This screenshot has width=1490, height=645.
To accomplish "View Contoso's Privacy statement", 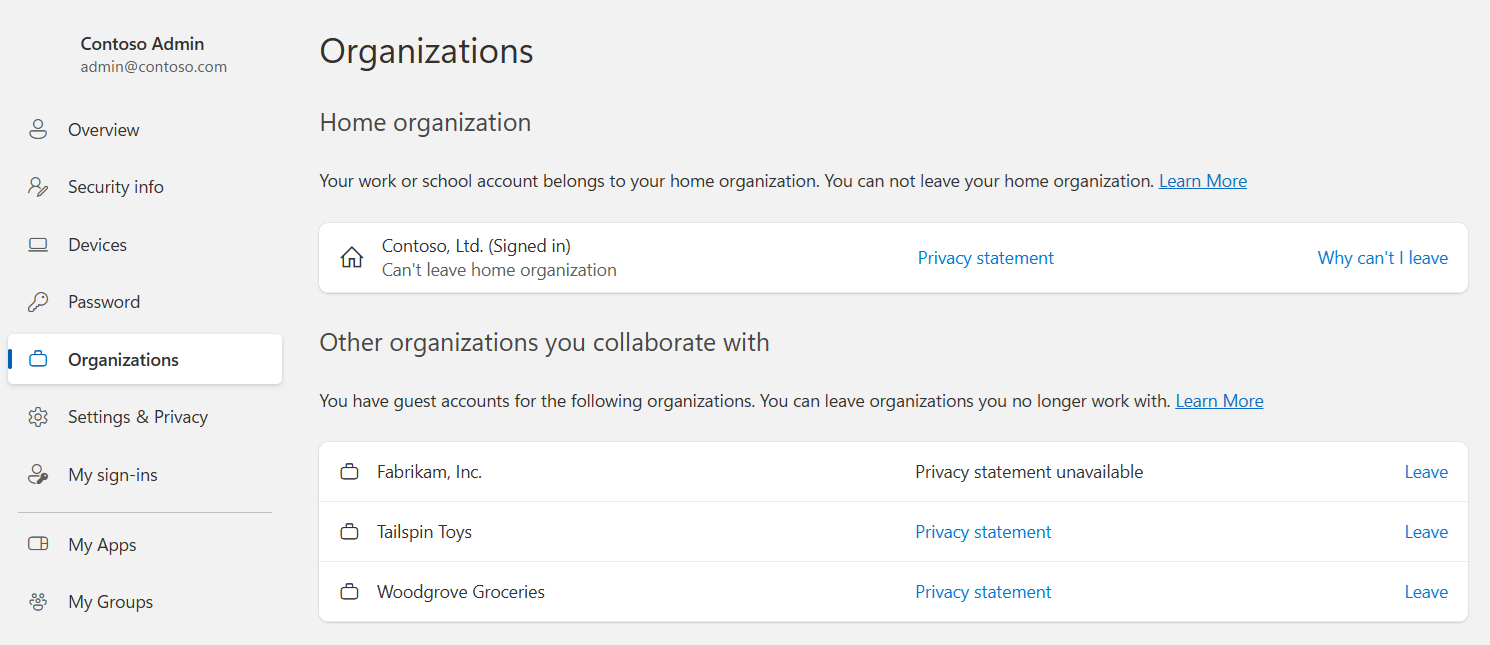I will point(985,257).
